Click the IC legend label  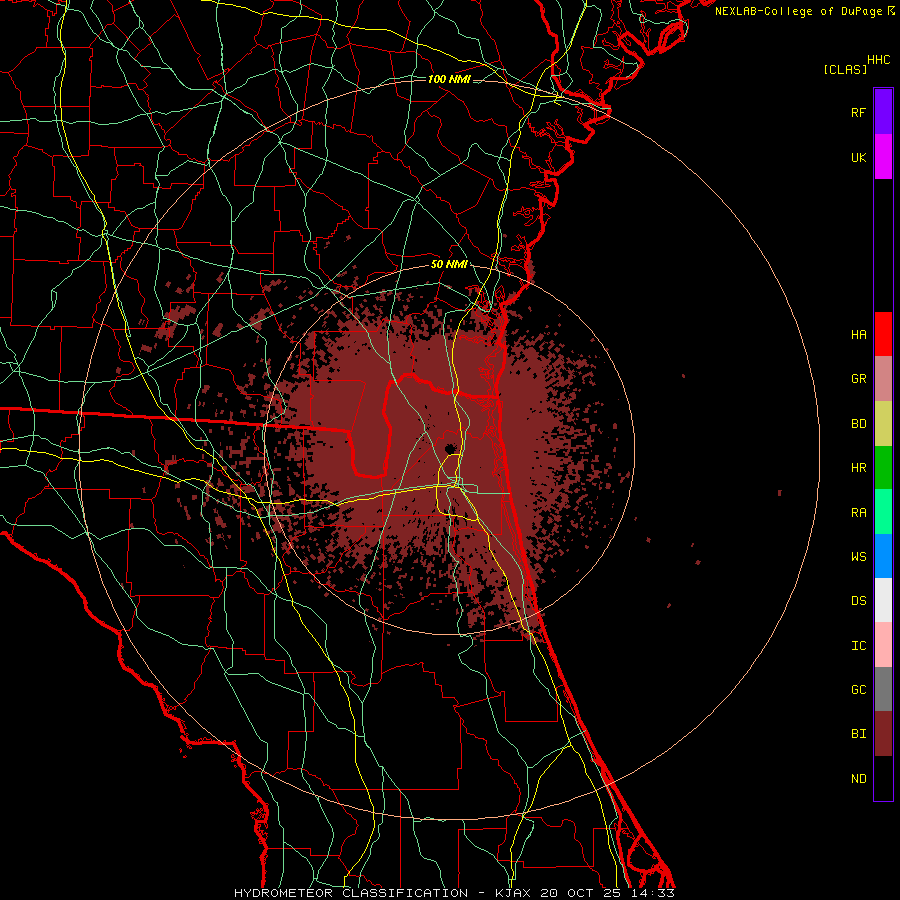858,645
